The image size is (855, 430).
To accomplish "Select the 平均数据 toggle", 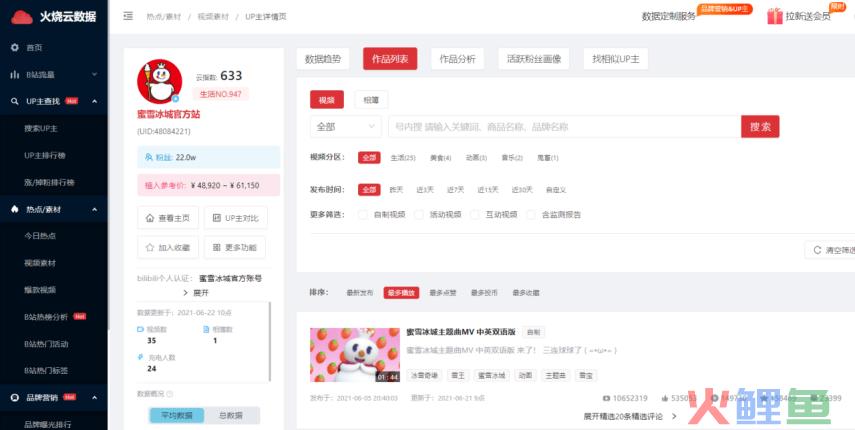I will pos(177,416).
